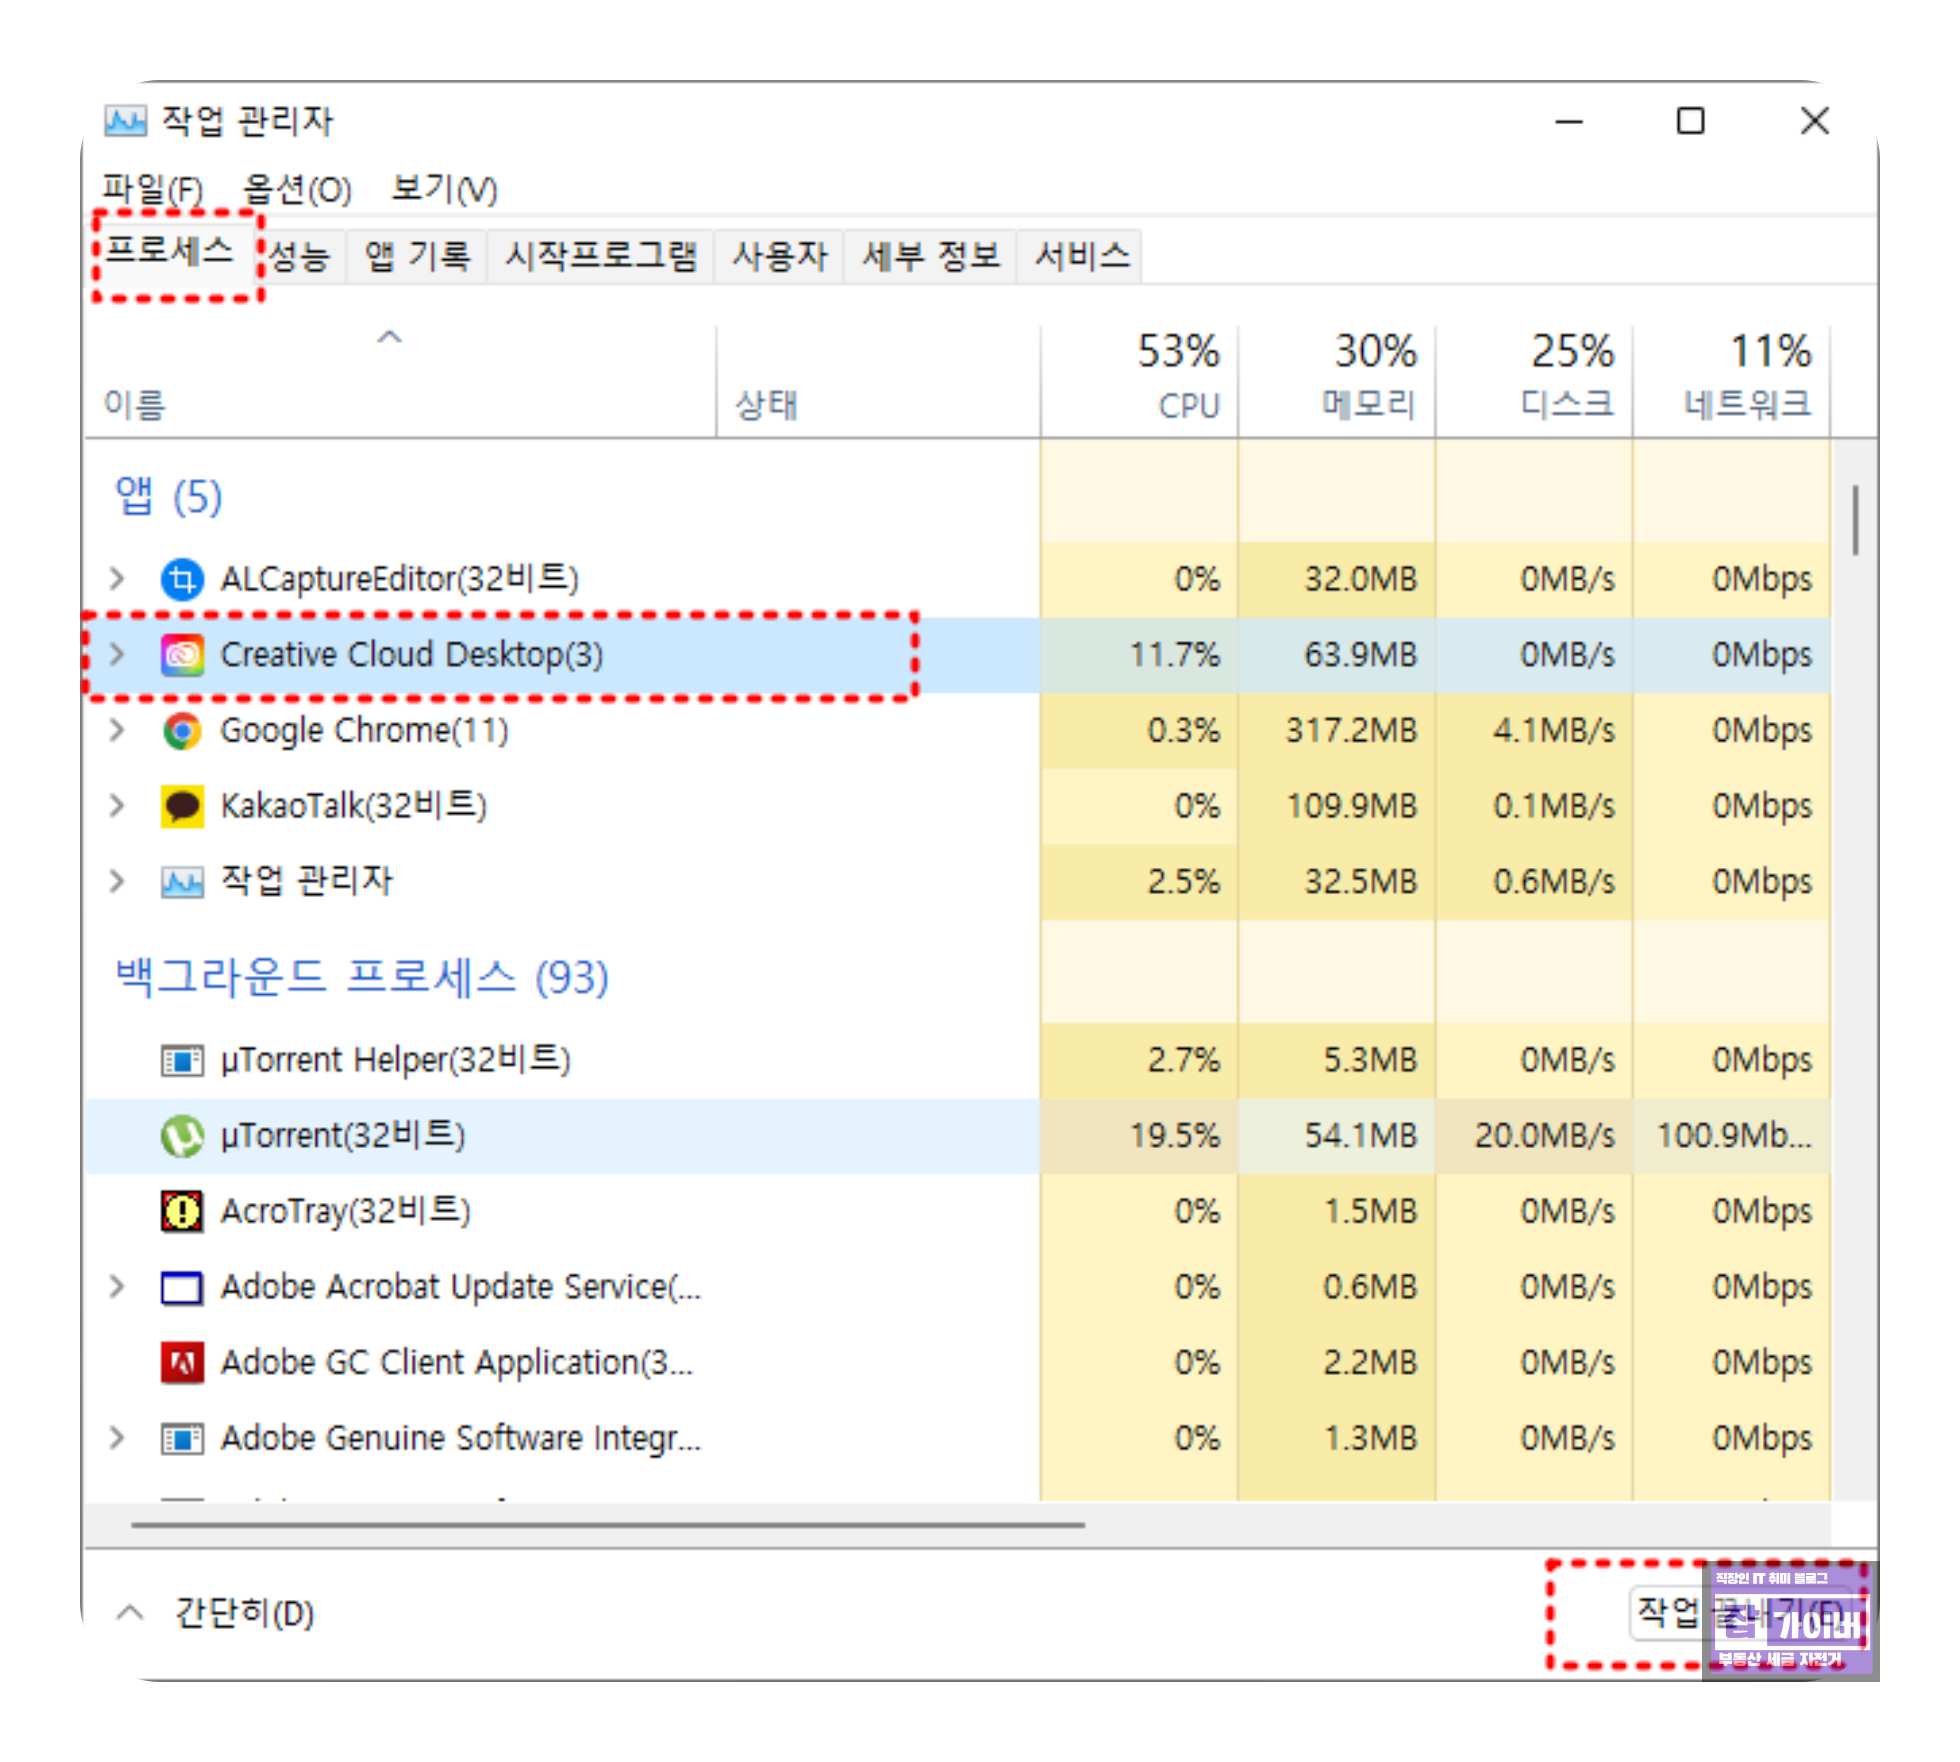Expand the KakaoTalk process group
1960x1762 pixels.
(117, 806)
